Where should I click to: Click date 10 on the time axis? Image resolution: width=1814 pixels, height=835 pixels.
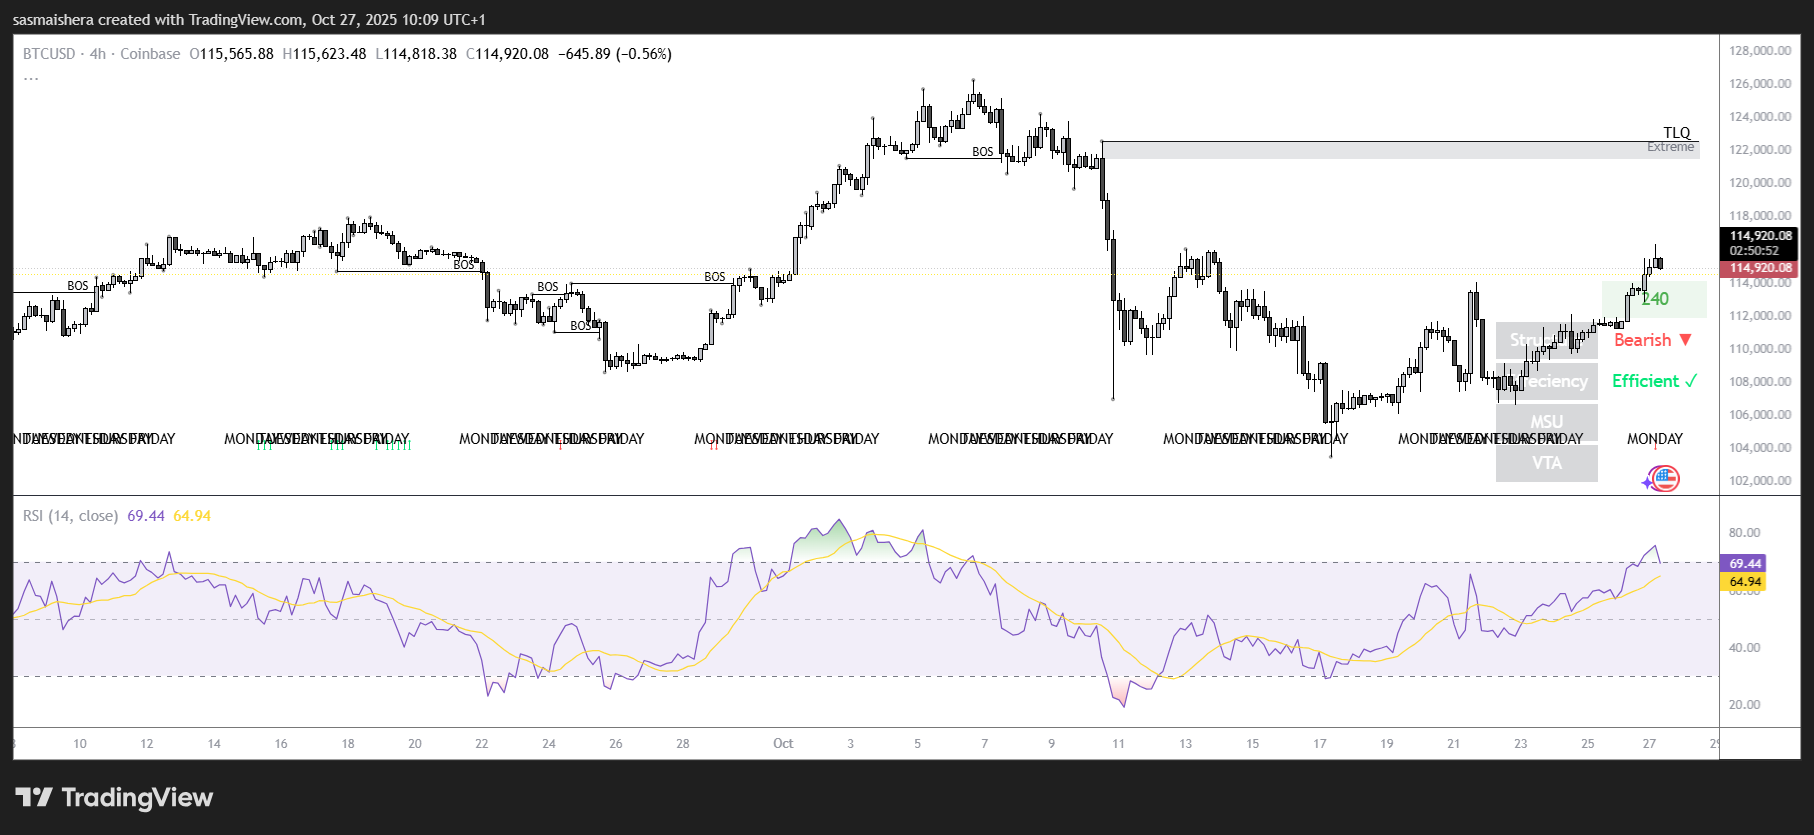coord(80,744)
